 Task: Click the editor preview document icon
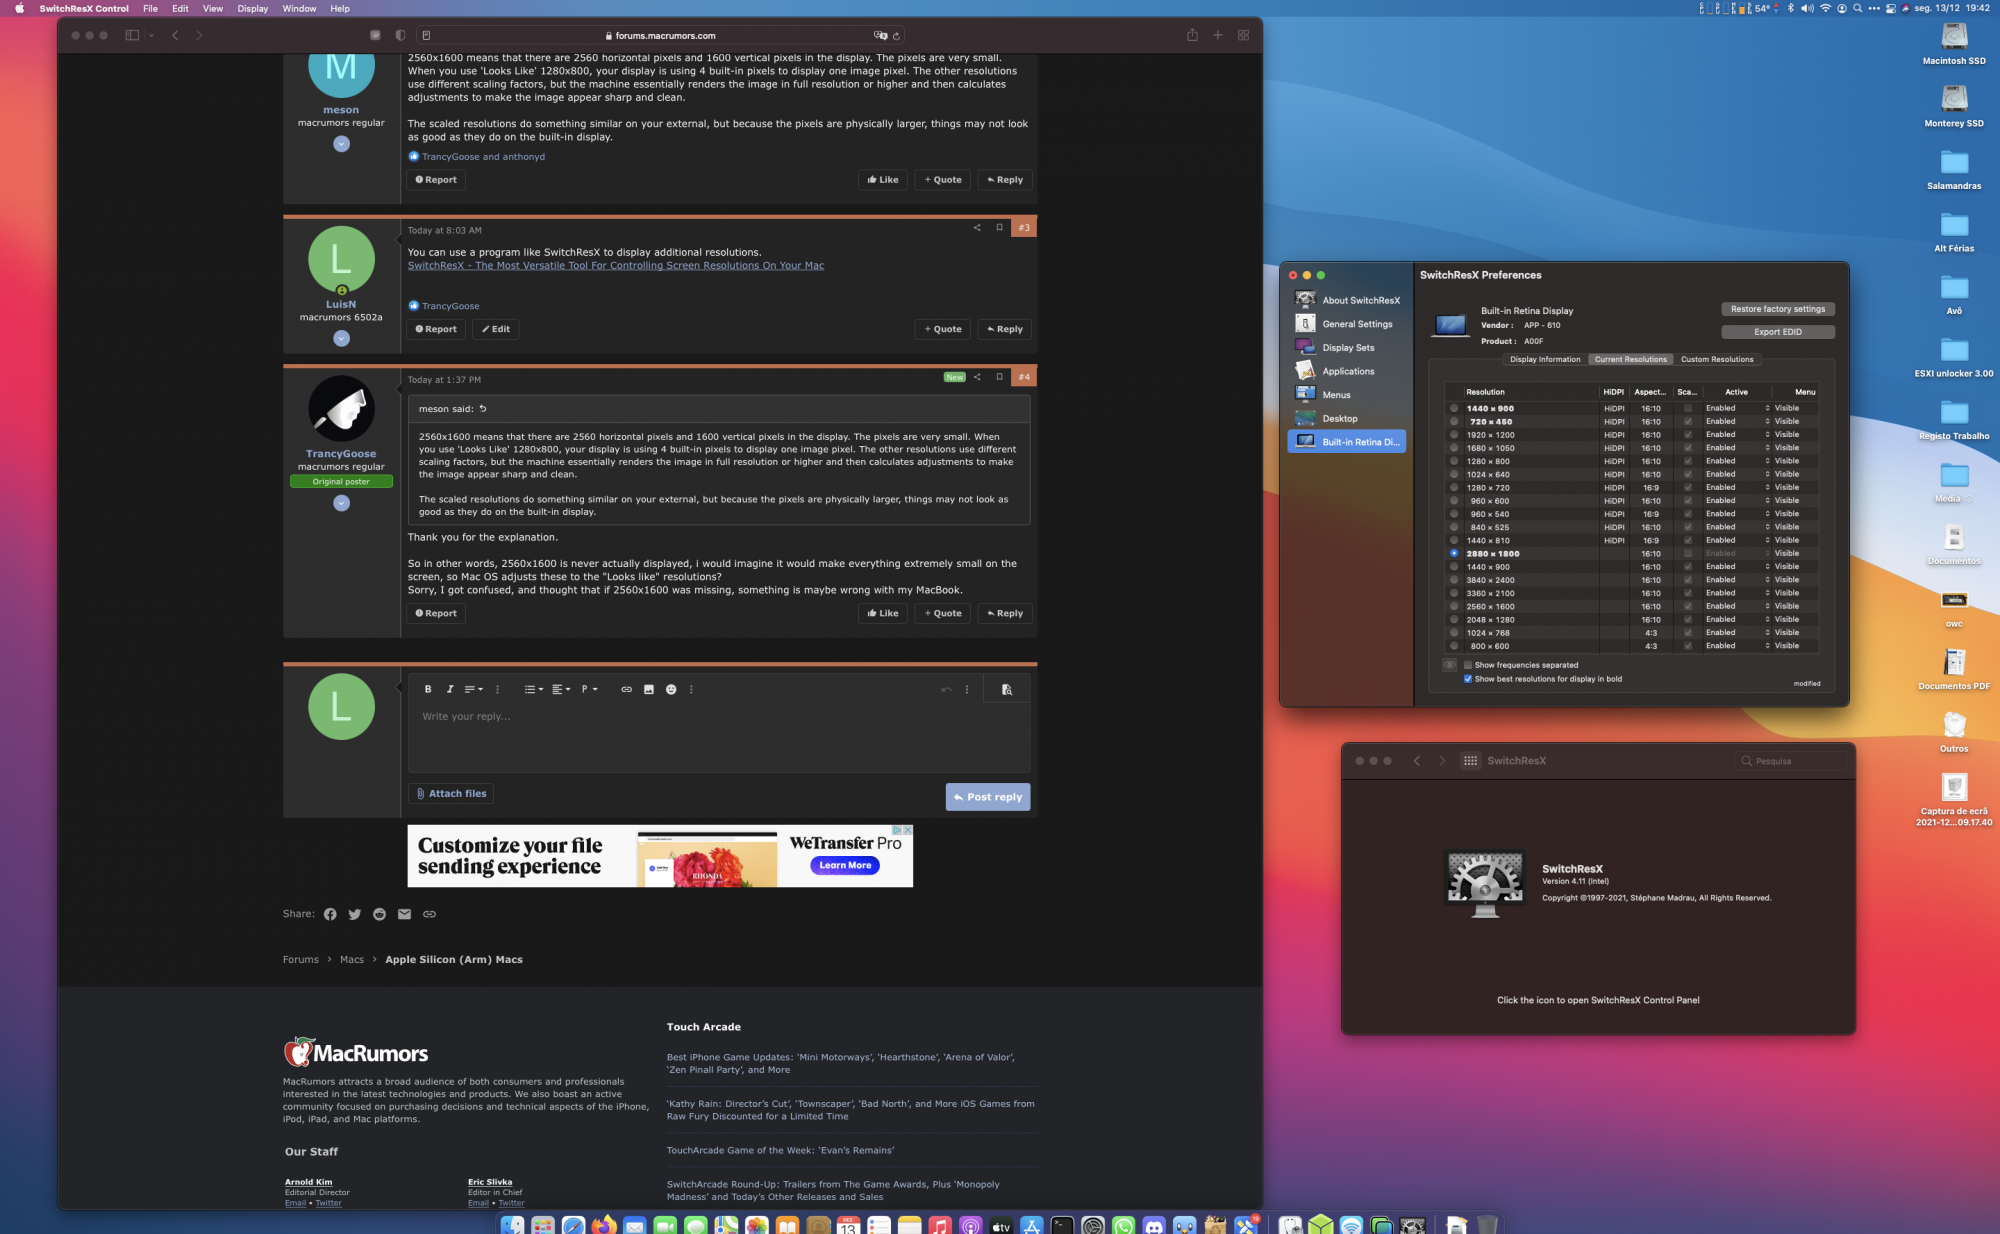[x=1006, y=689]
